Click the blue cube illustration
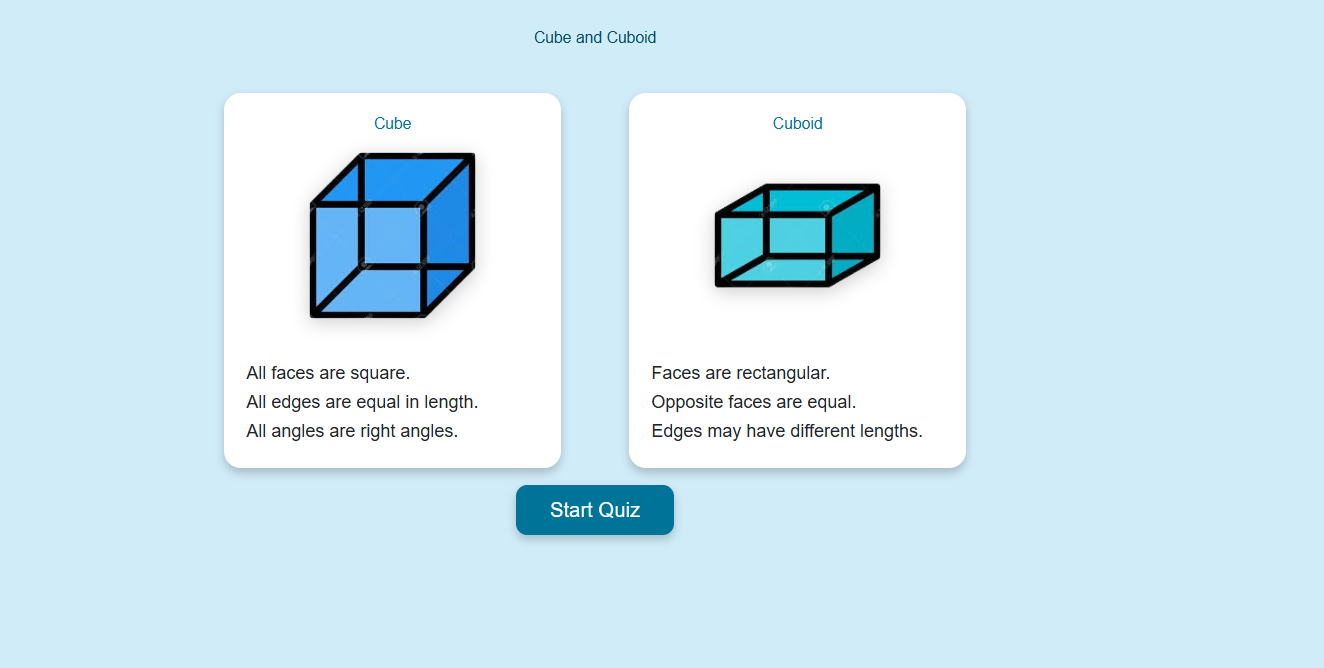This screenshot has width=1324, height=668. tap(392, 236)
